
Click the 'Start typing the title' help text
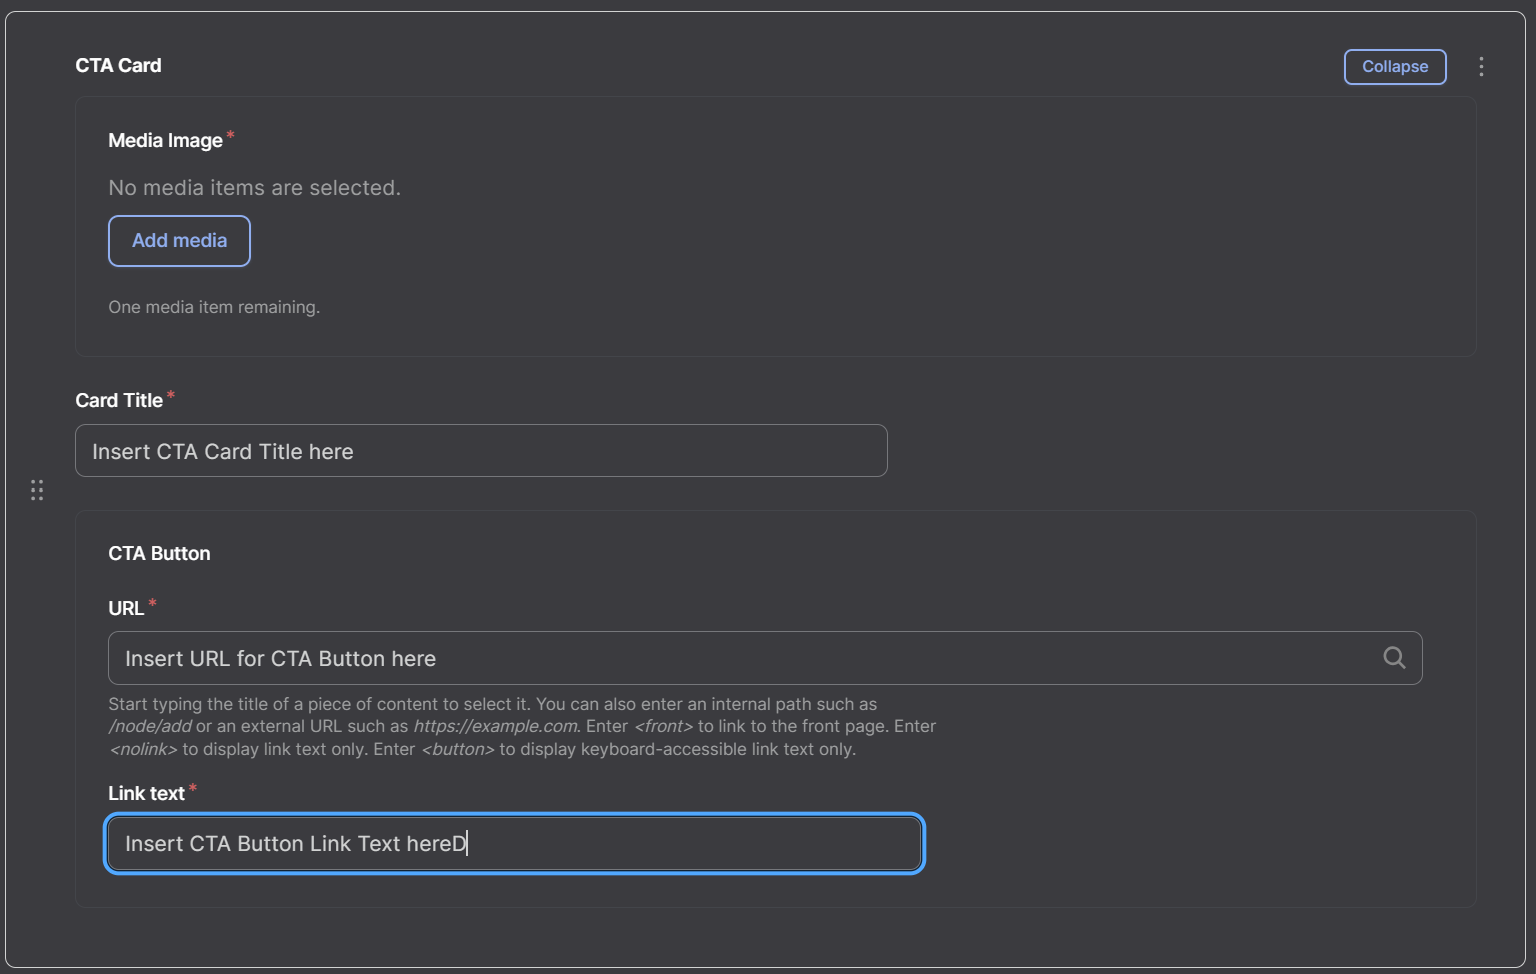522,726
